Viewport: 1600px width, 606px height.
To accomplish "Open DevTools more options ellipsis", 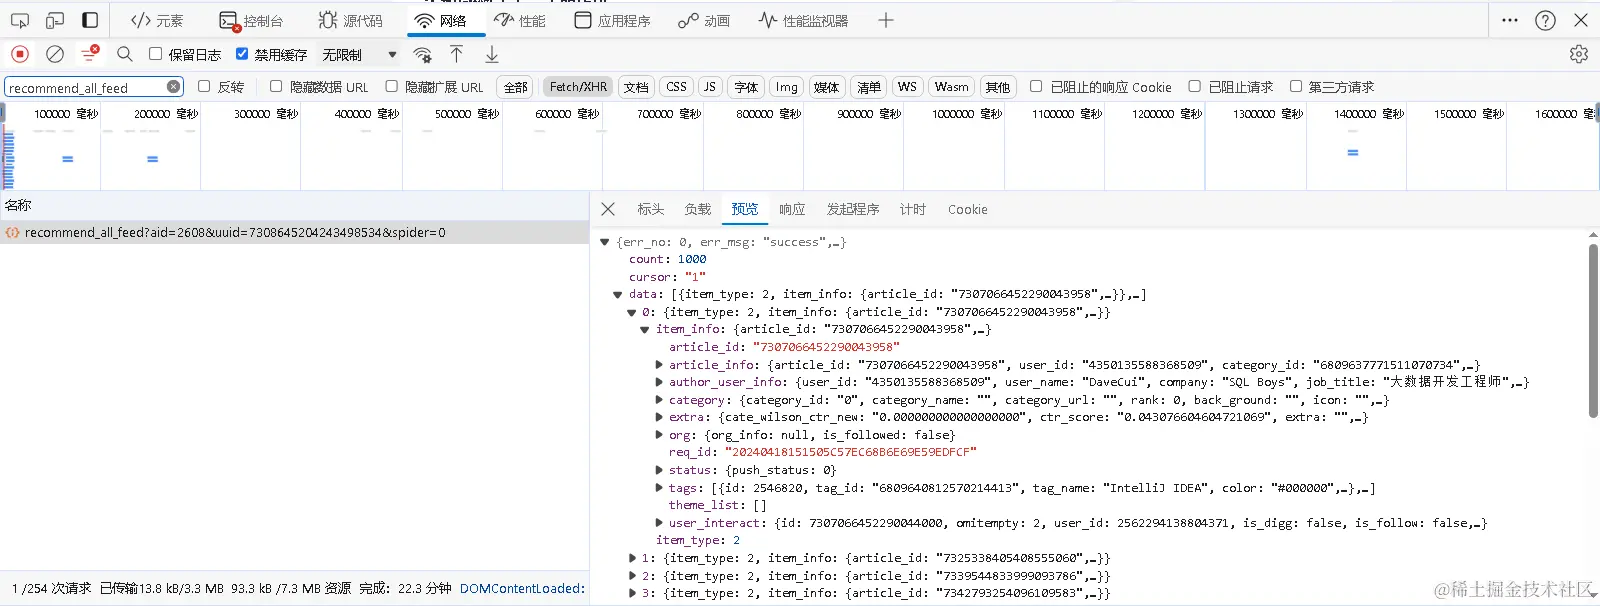I will coord(1510,20).
